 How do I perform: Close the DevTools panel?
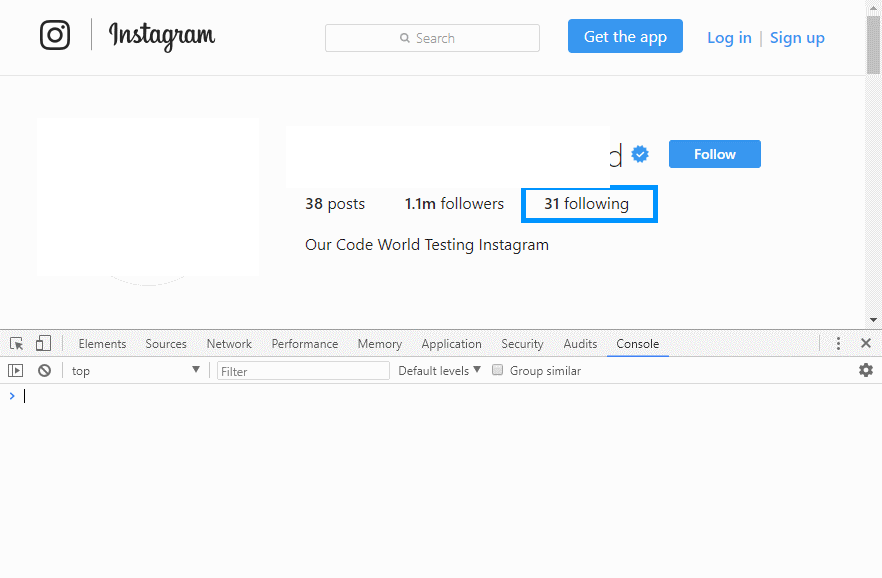pos(866,344)
